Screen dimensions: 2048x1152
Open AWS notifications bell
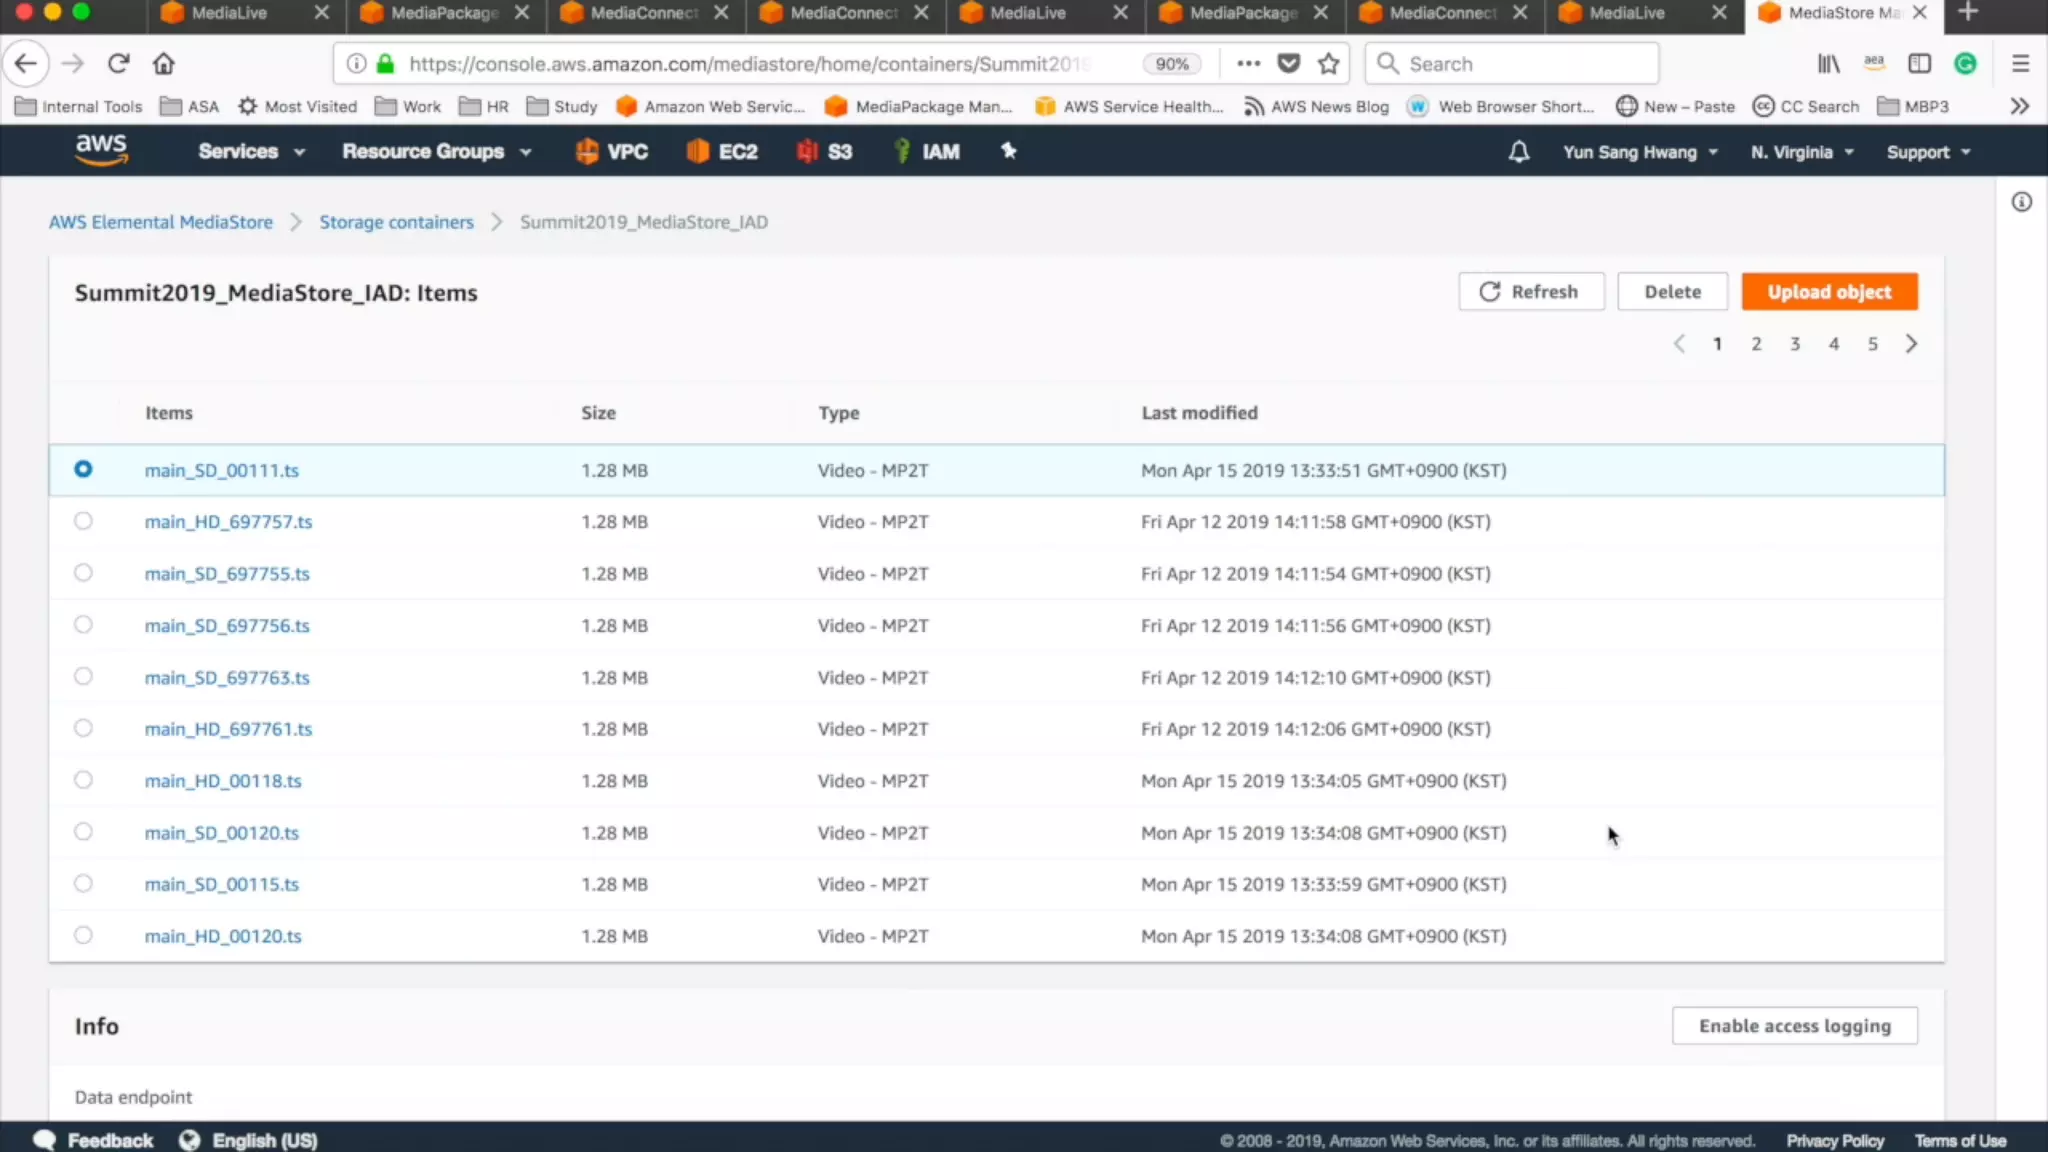pos(1518,152)
